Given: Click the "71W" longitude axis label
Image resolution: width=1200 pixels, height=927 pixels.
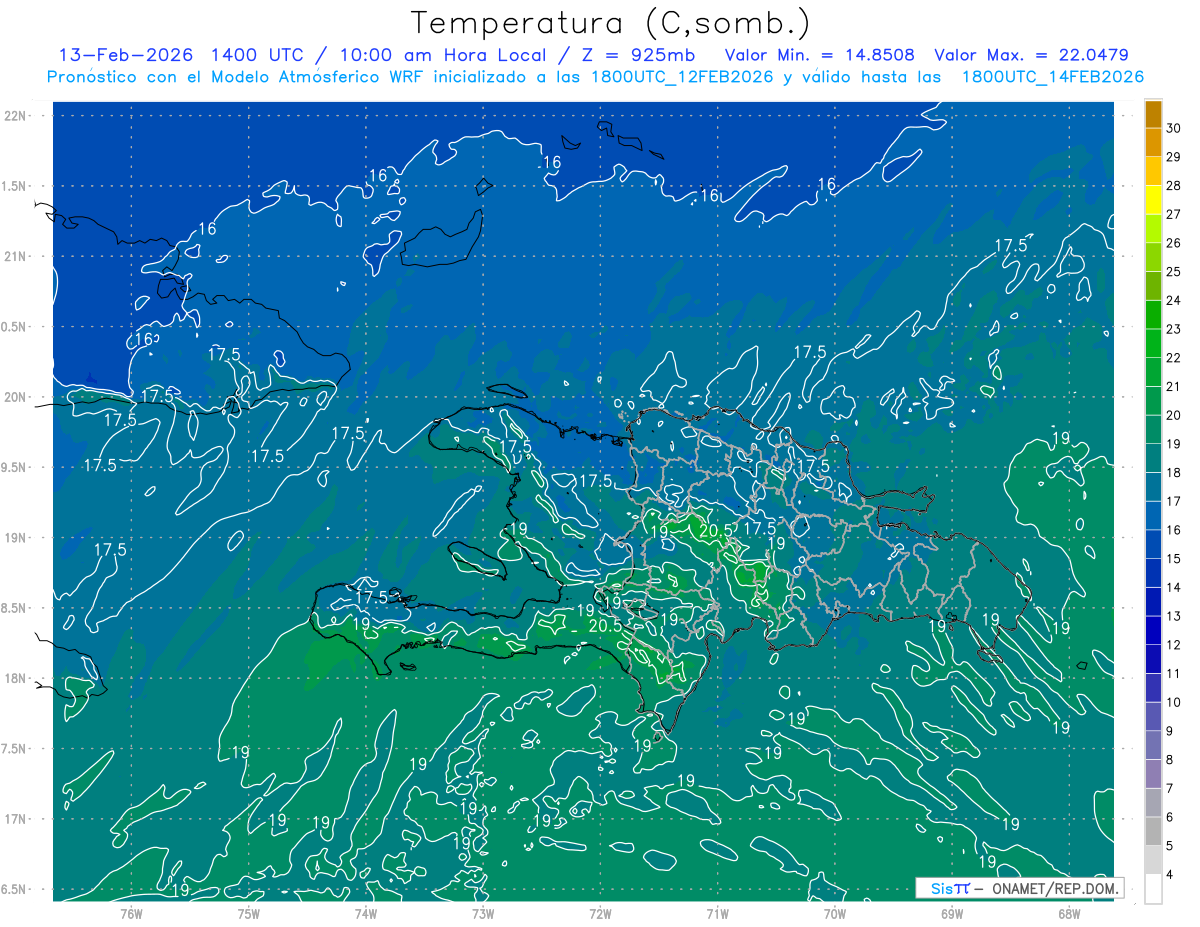Looking at the screenshot, I should pos(717,913).
